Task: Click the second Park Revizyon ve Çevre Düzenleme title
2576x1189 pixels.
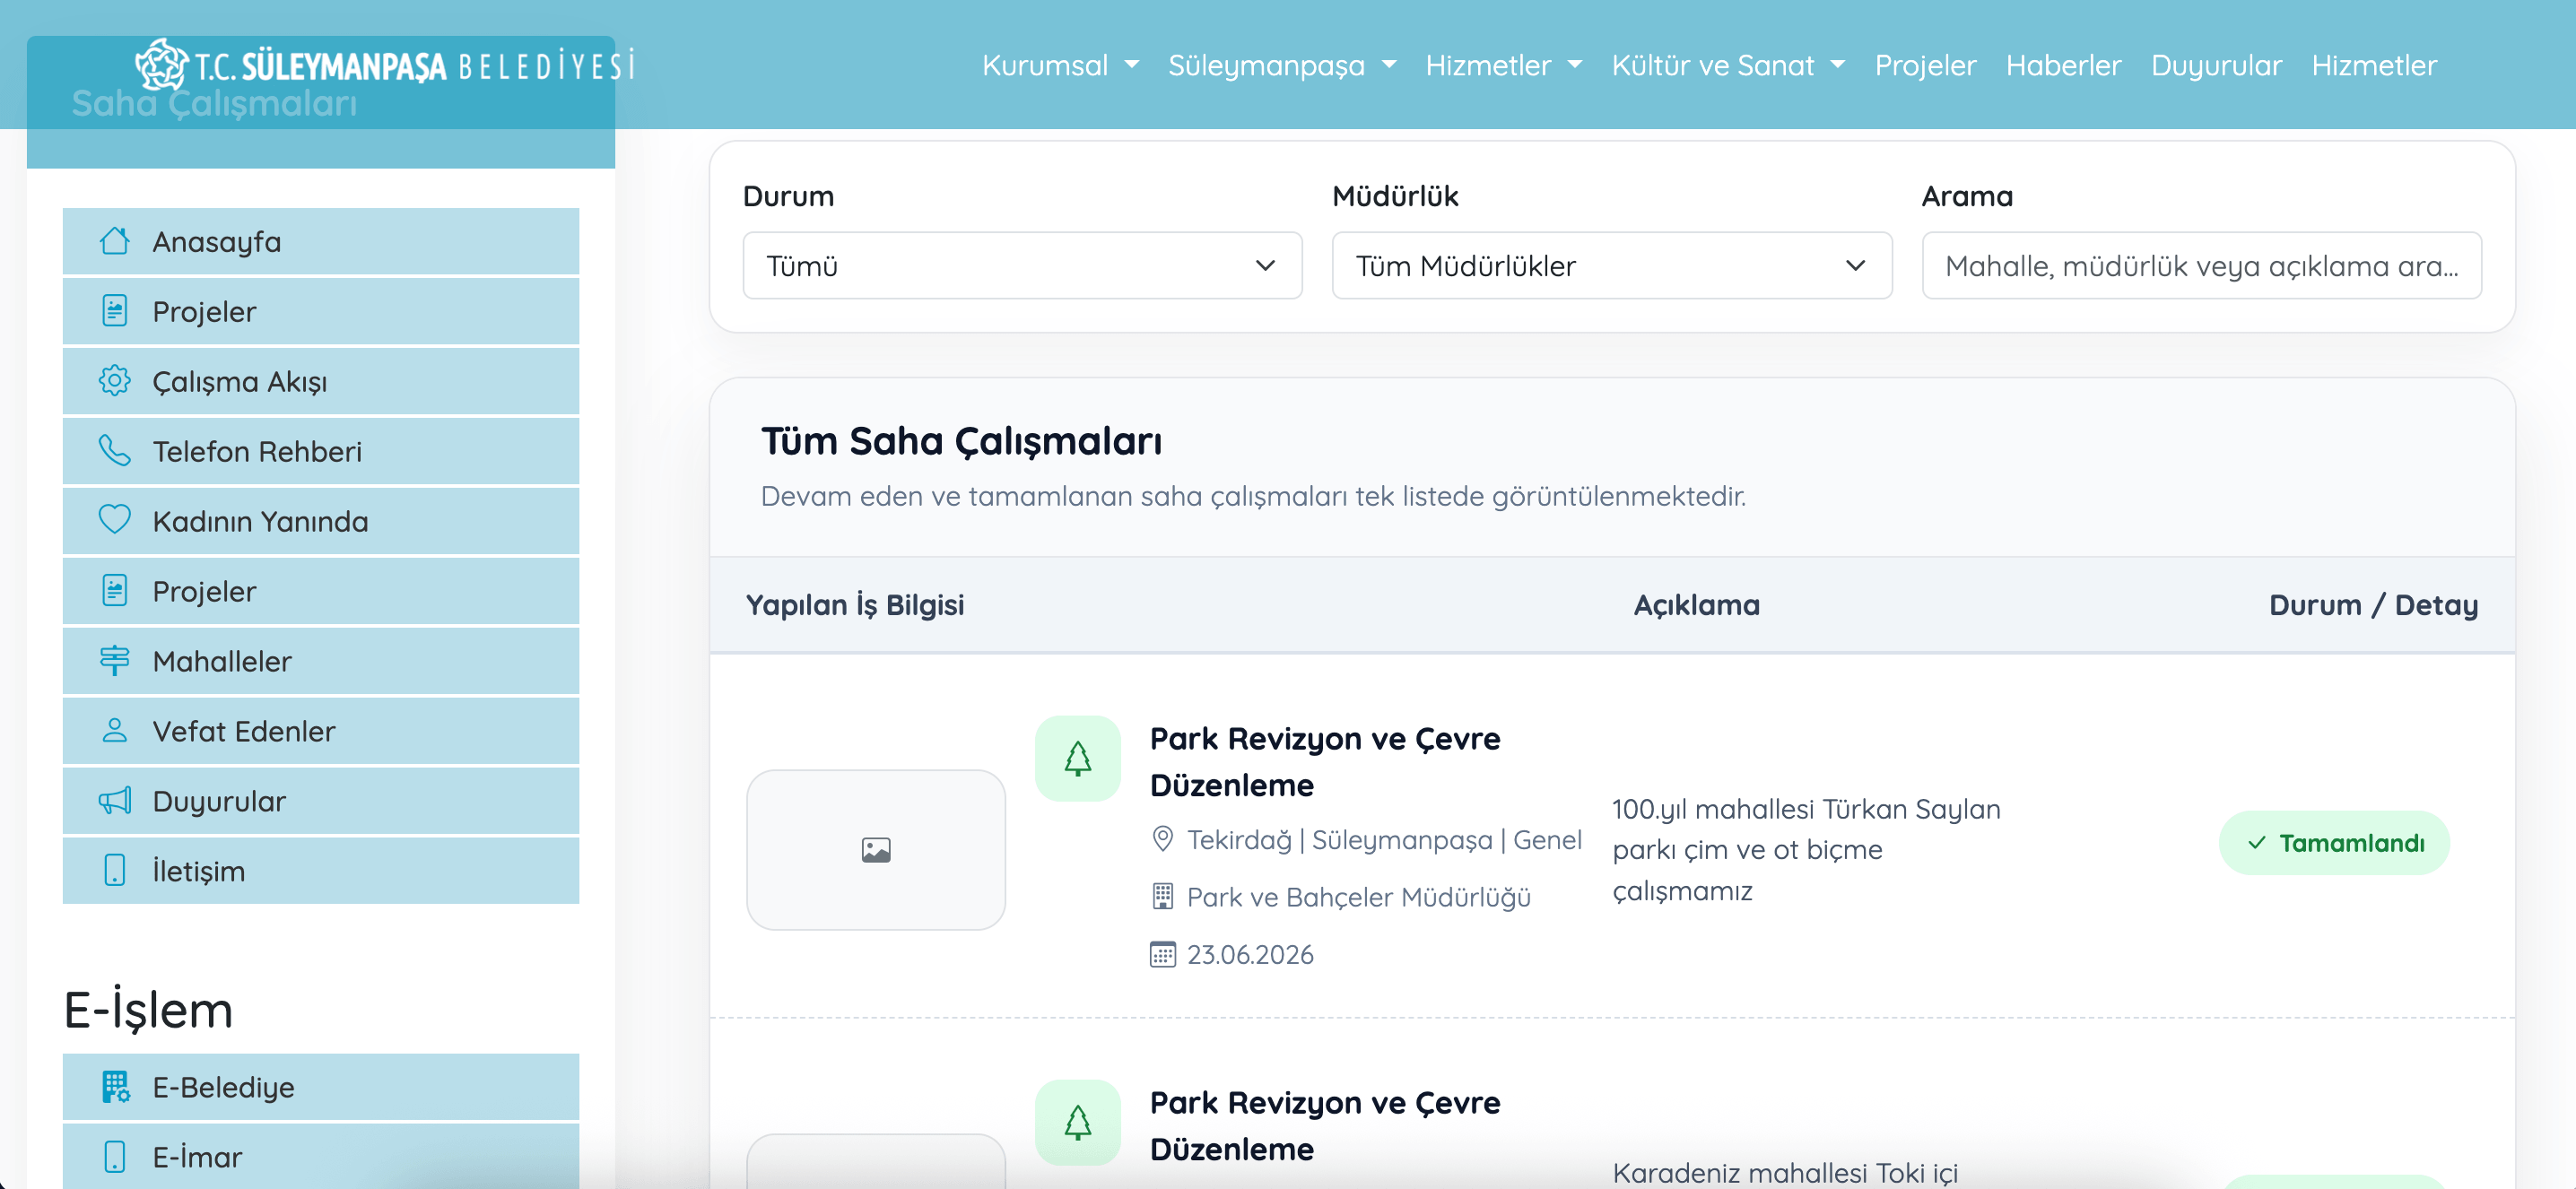Action: tap(1325, 1126)
